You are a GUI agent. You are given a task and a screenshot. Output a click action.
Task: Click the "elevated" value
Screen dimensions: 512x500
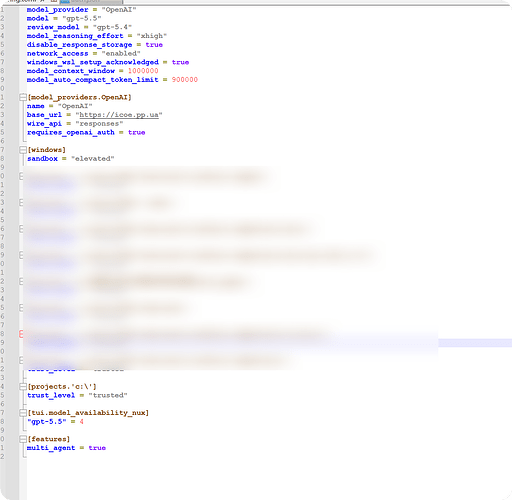[93, 159]
